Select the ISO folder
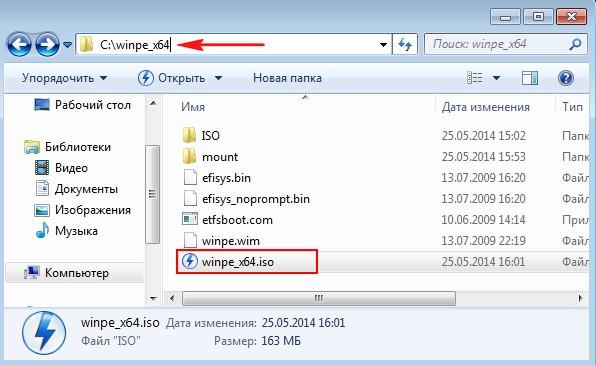596x365 pixels. coord(211,136)
